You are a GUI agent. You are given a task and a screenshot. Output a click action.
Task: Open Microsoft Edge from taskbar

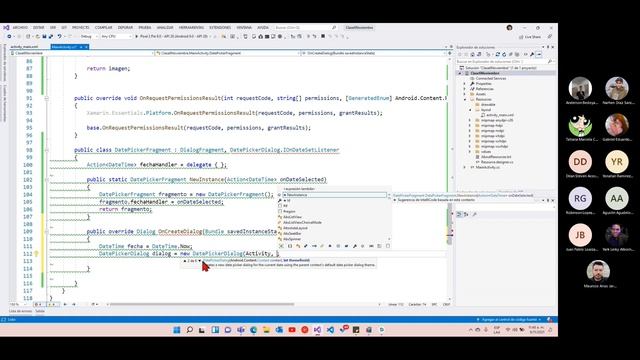[253, 330]
